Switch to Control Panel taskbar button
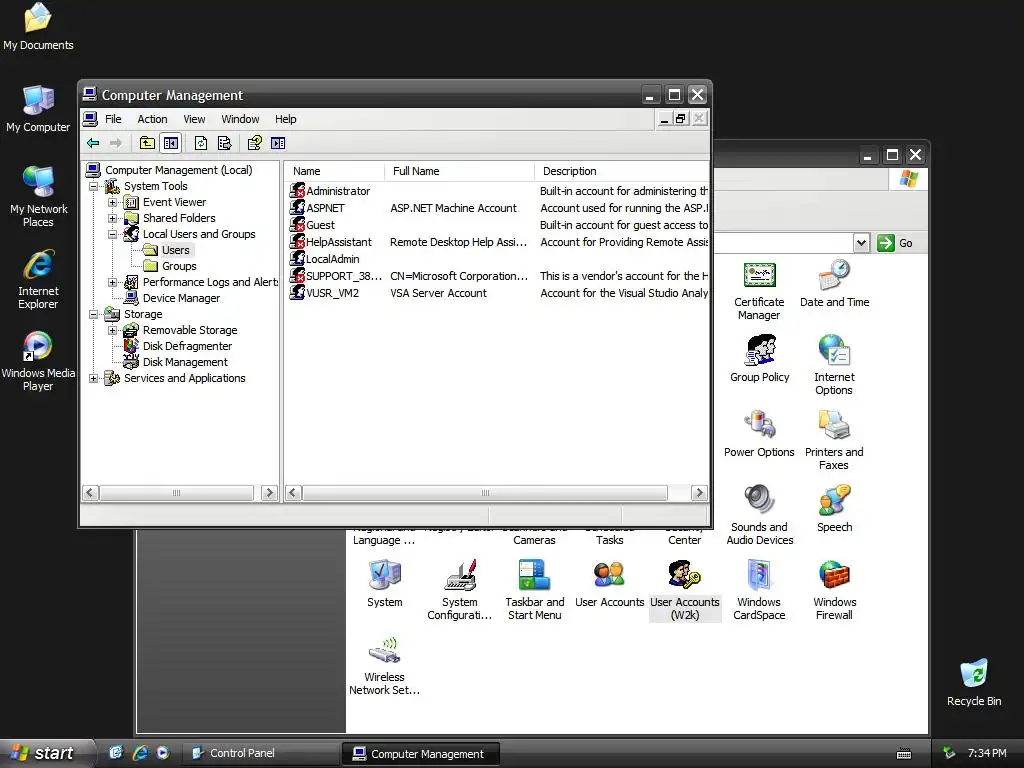Image resolution: width=1024 pixels, height=768 pixels. click(x=259, y=753)
